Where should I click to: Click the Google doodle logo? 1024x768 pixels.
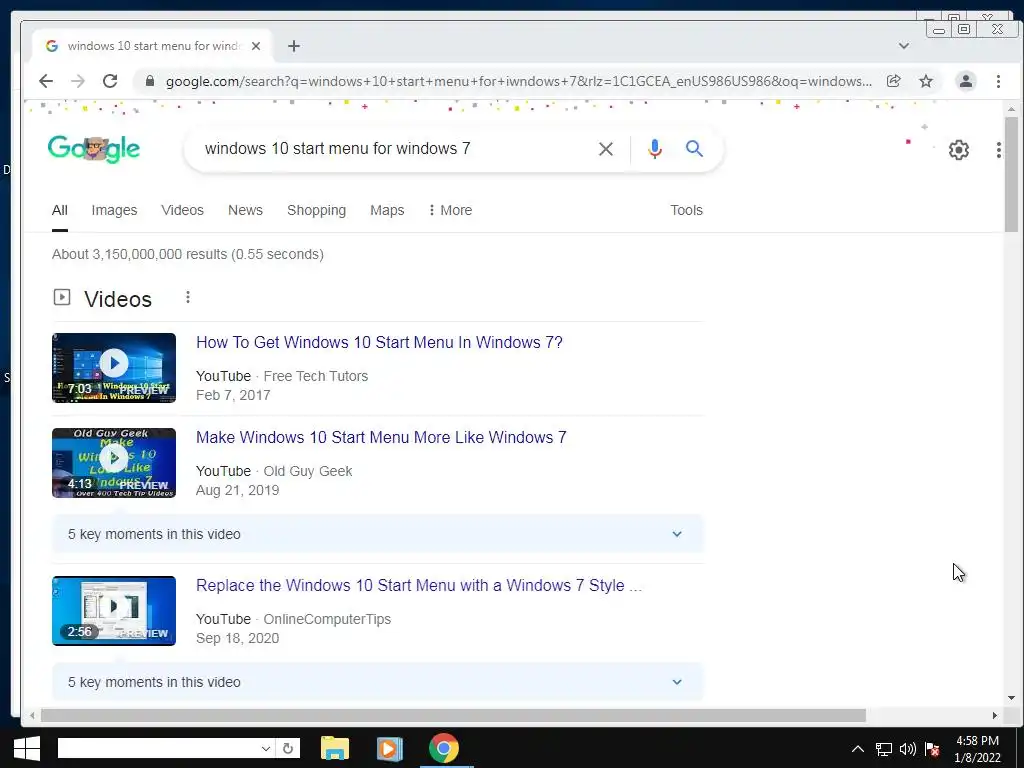(x=94, y=149)
